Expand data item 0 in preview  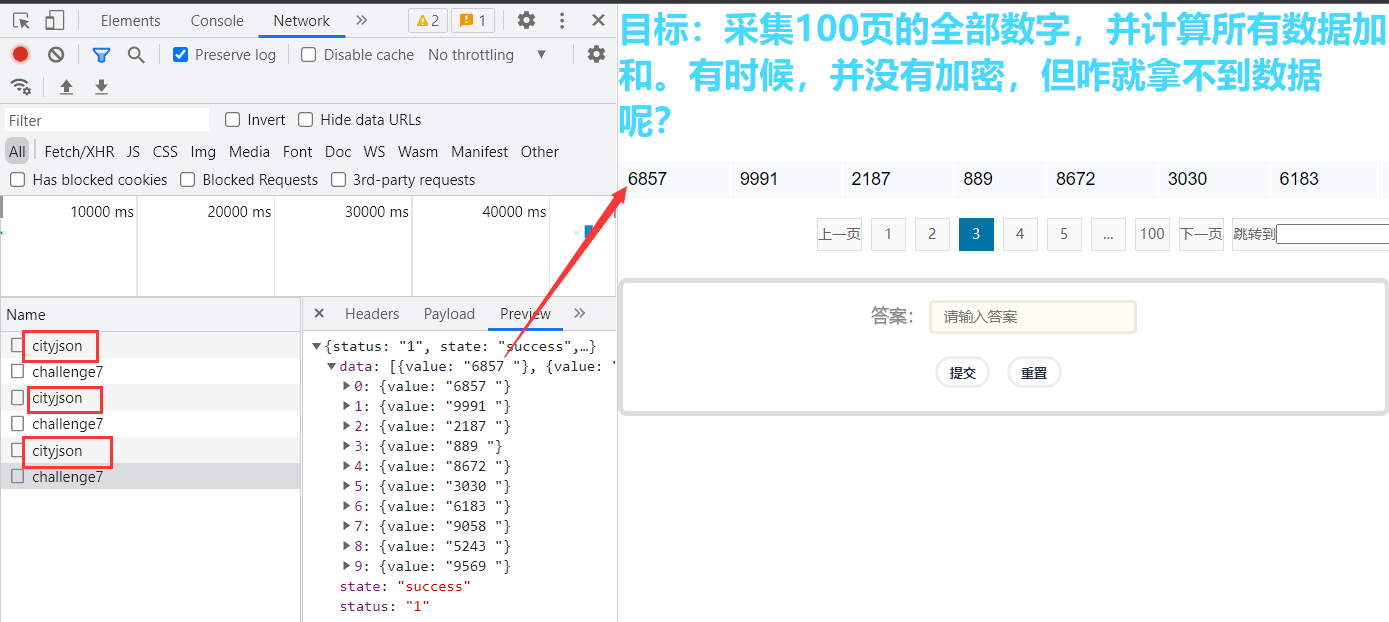[347, 386]
